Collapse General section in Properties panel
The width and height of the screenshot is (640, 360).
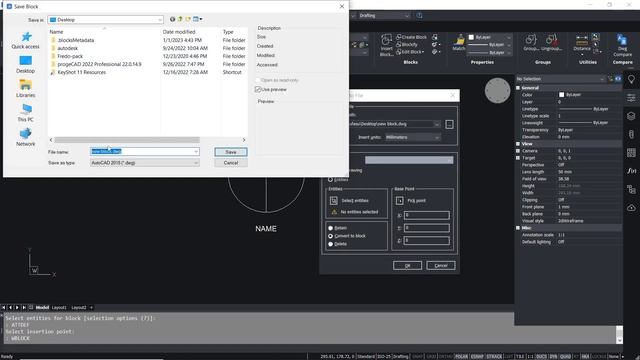tap(518, 88)
